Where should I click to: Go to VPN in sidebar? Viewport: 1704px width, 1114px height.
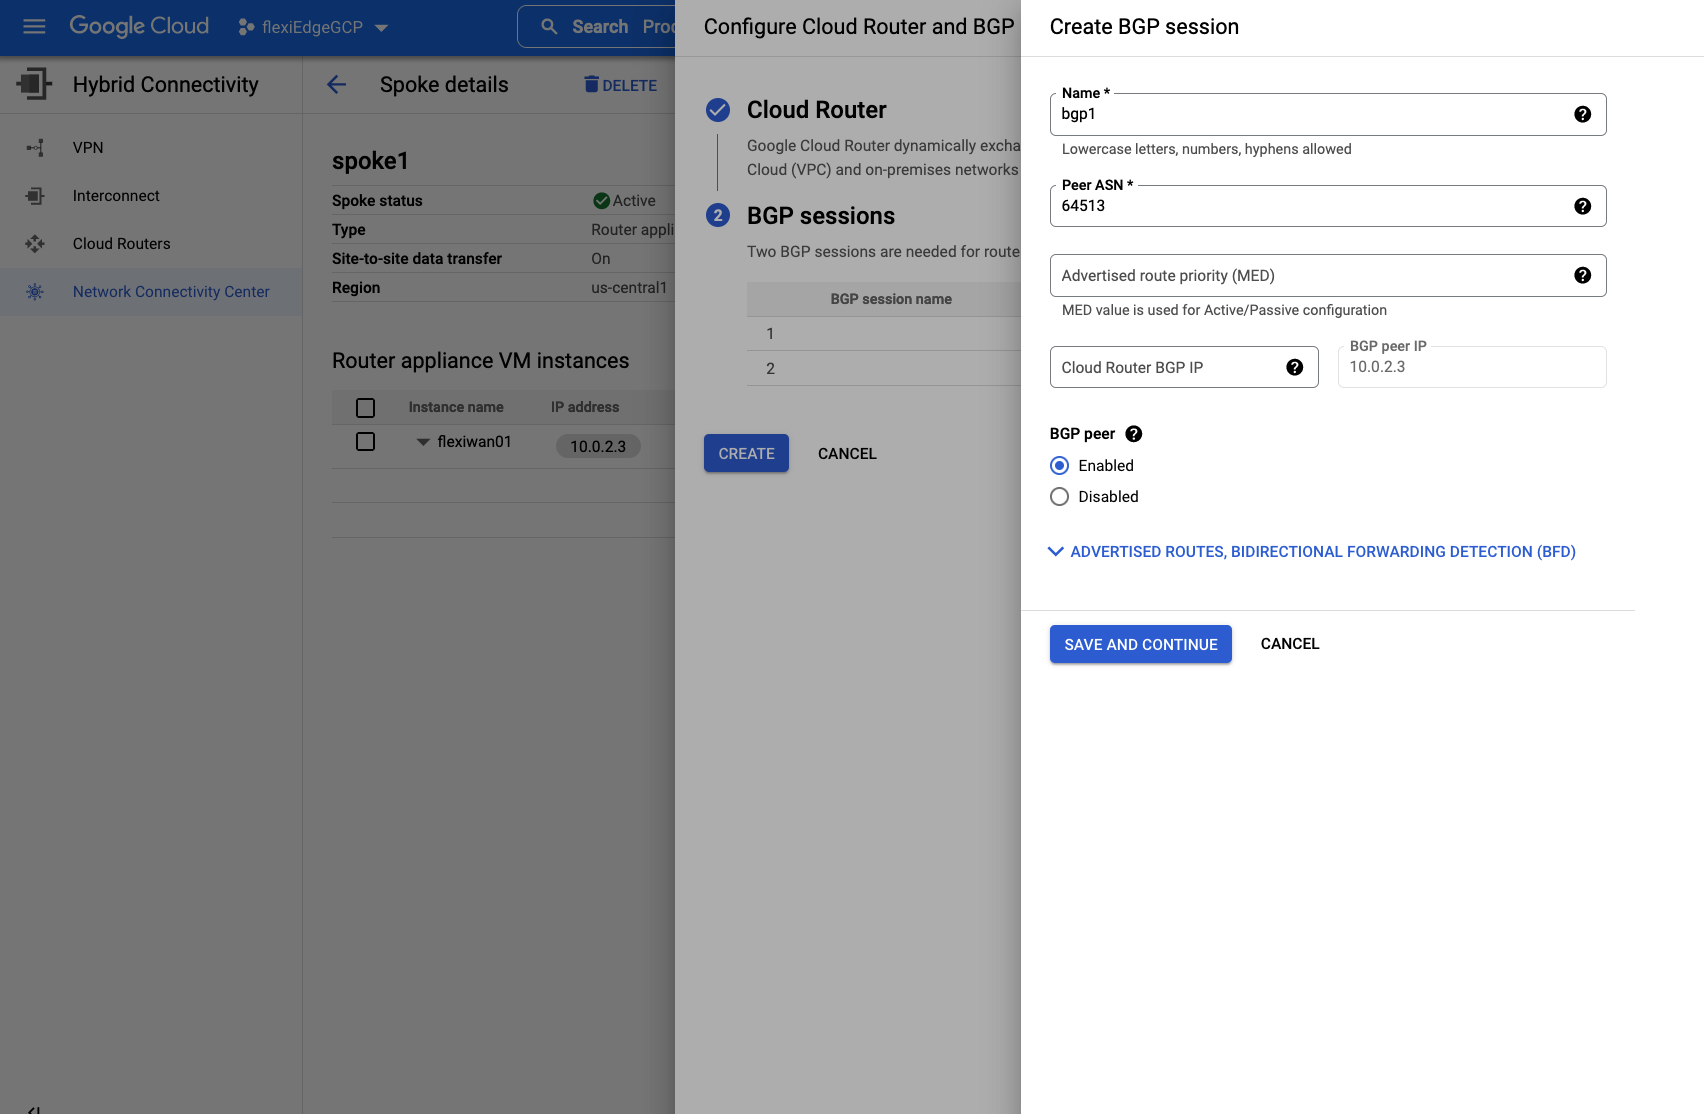point(88,148)
